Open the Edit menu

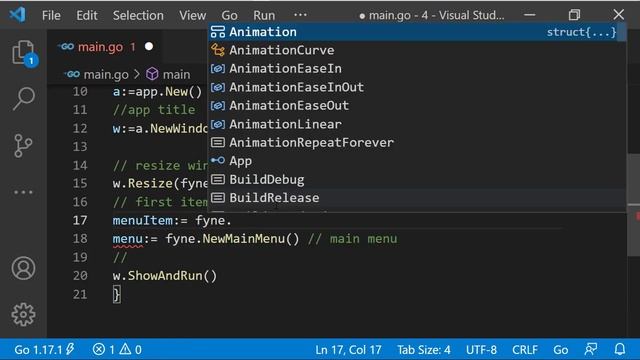pyautogui.click(x=87, y=16)
